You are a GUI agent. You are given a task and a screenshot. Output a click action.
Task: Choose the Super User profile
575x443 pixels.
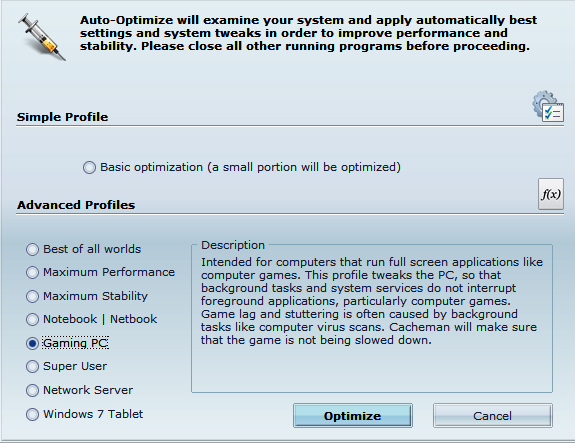(32, 366)
